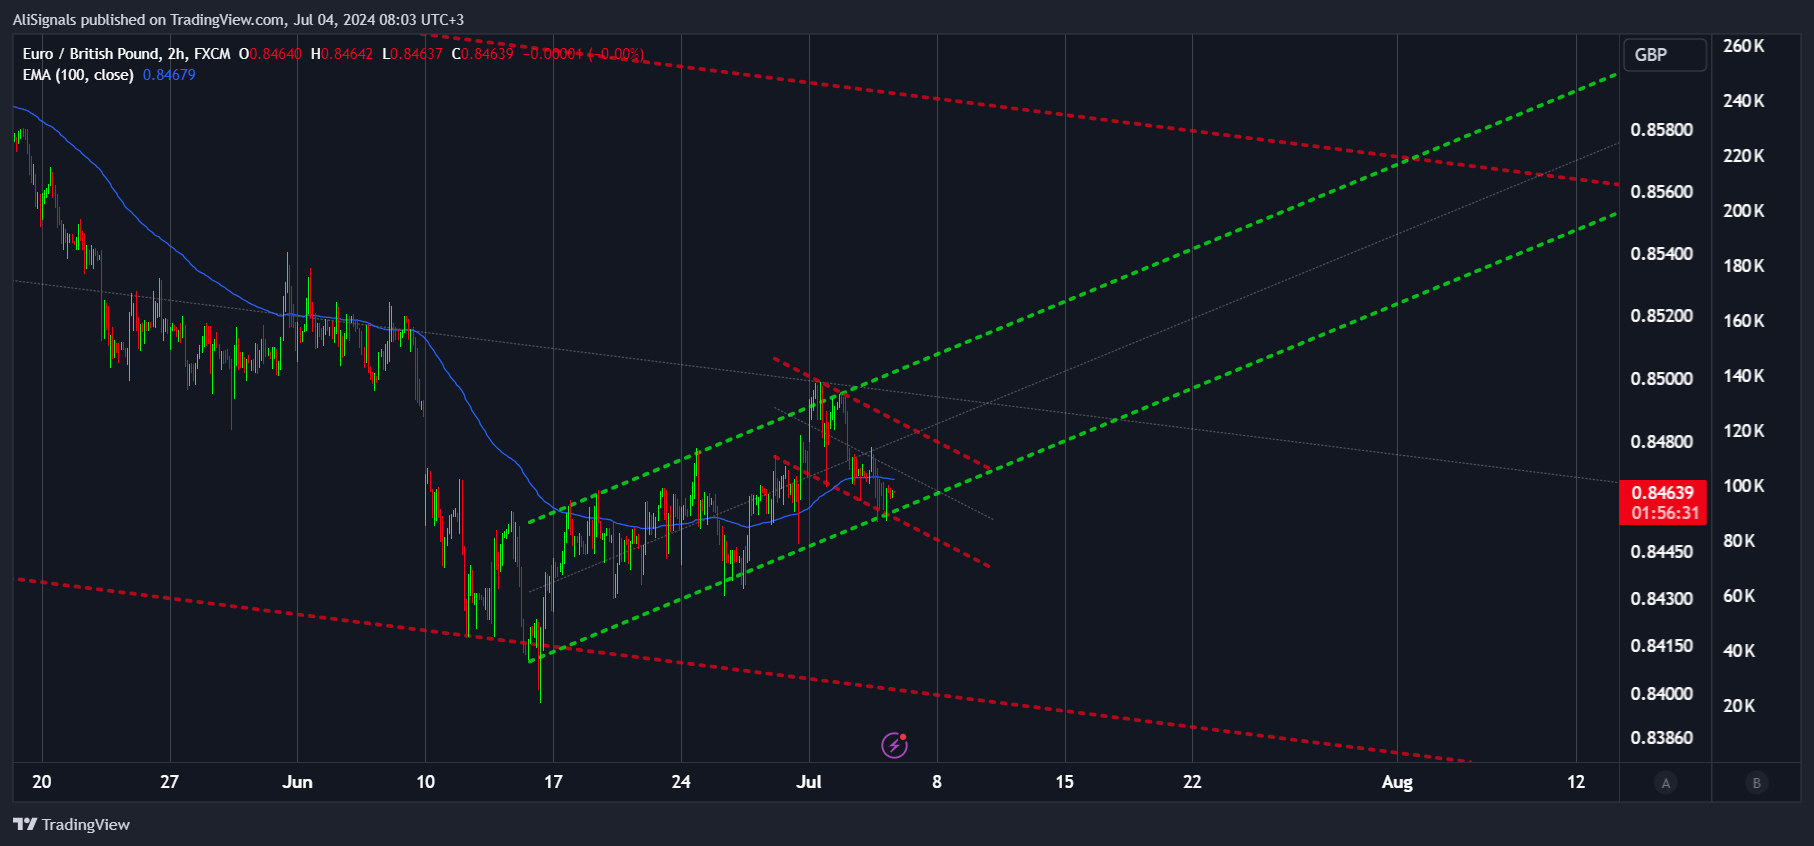This screenshot has width=1814, height=846.
Task: Click the 80K volume axis label
Action: 1739,541
